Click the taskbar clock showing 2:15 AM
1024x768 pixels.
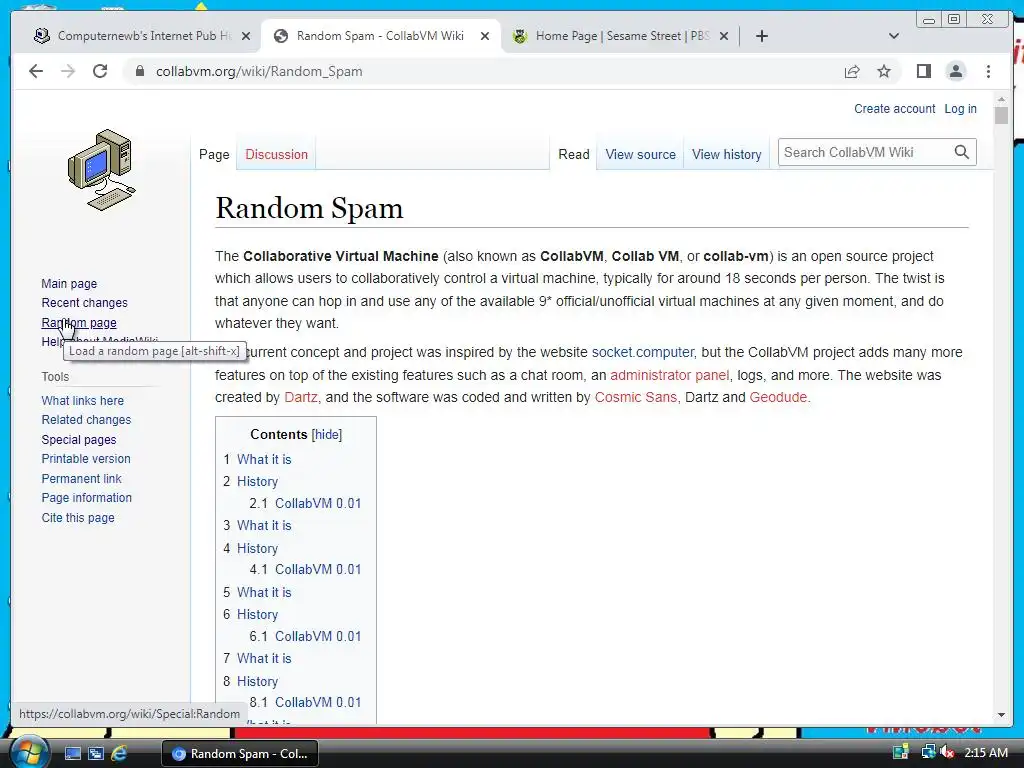tap(985, 752)
